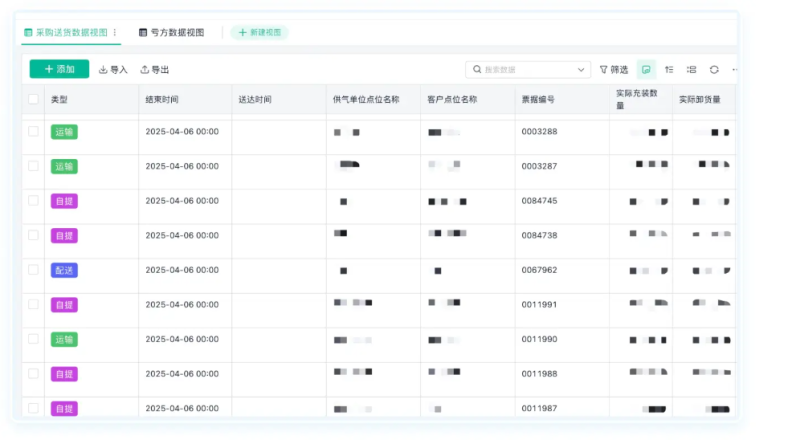The image size is (788, 440).
Task: Click the green highlighted view-mode icon in toolbar
Action: (x=646, y=70)
